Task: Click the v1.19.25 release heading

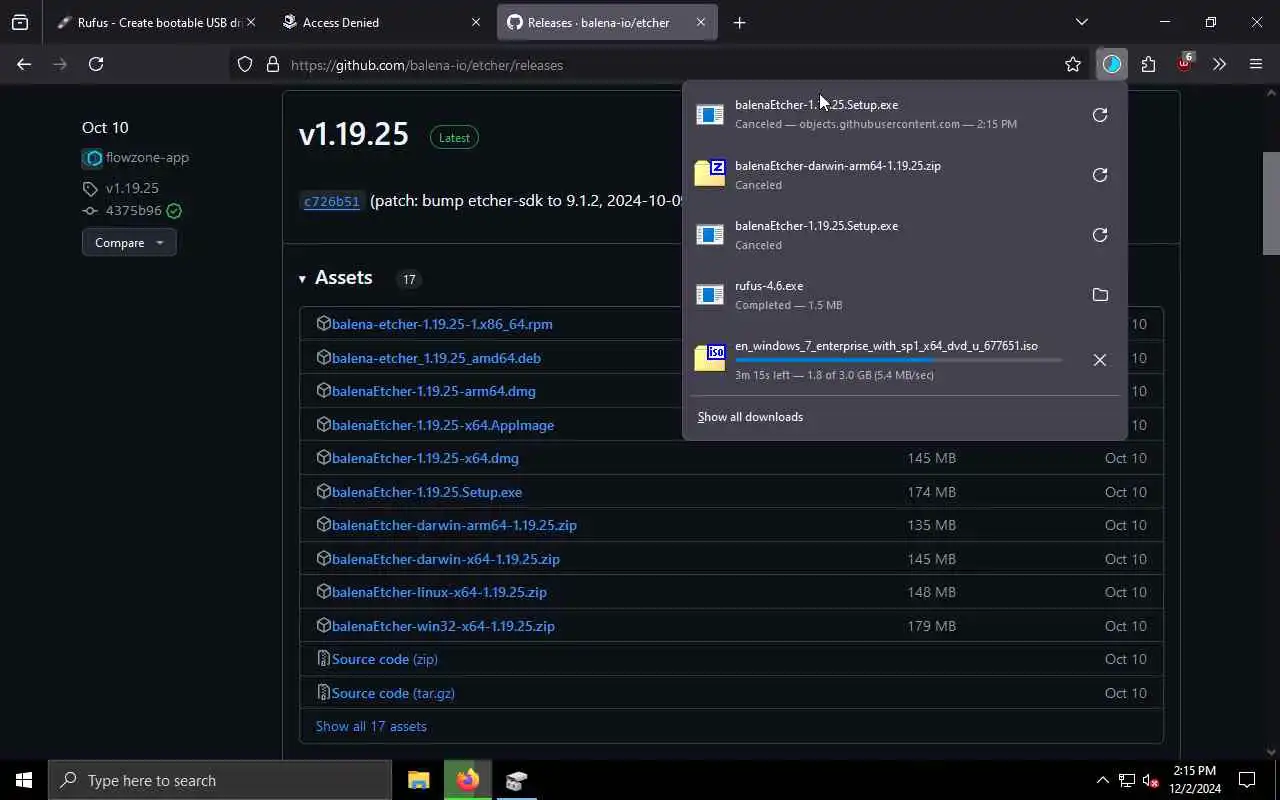Action: (354, 134)
